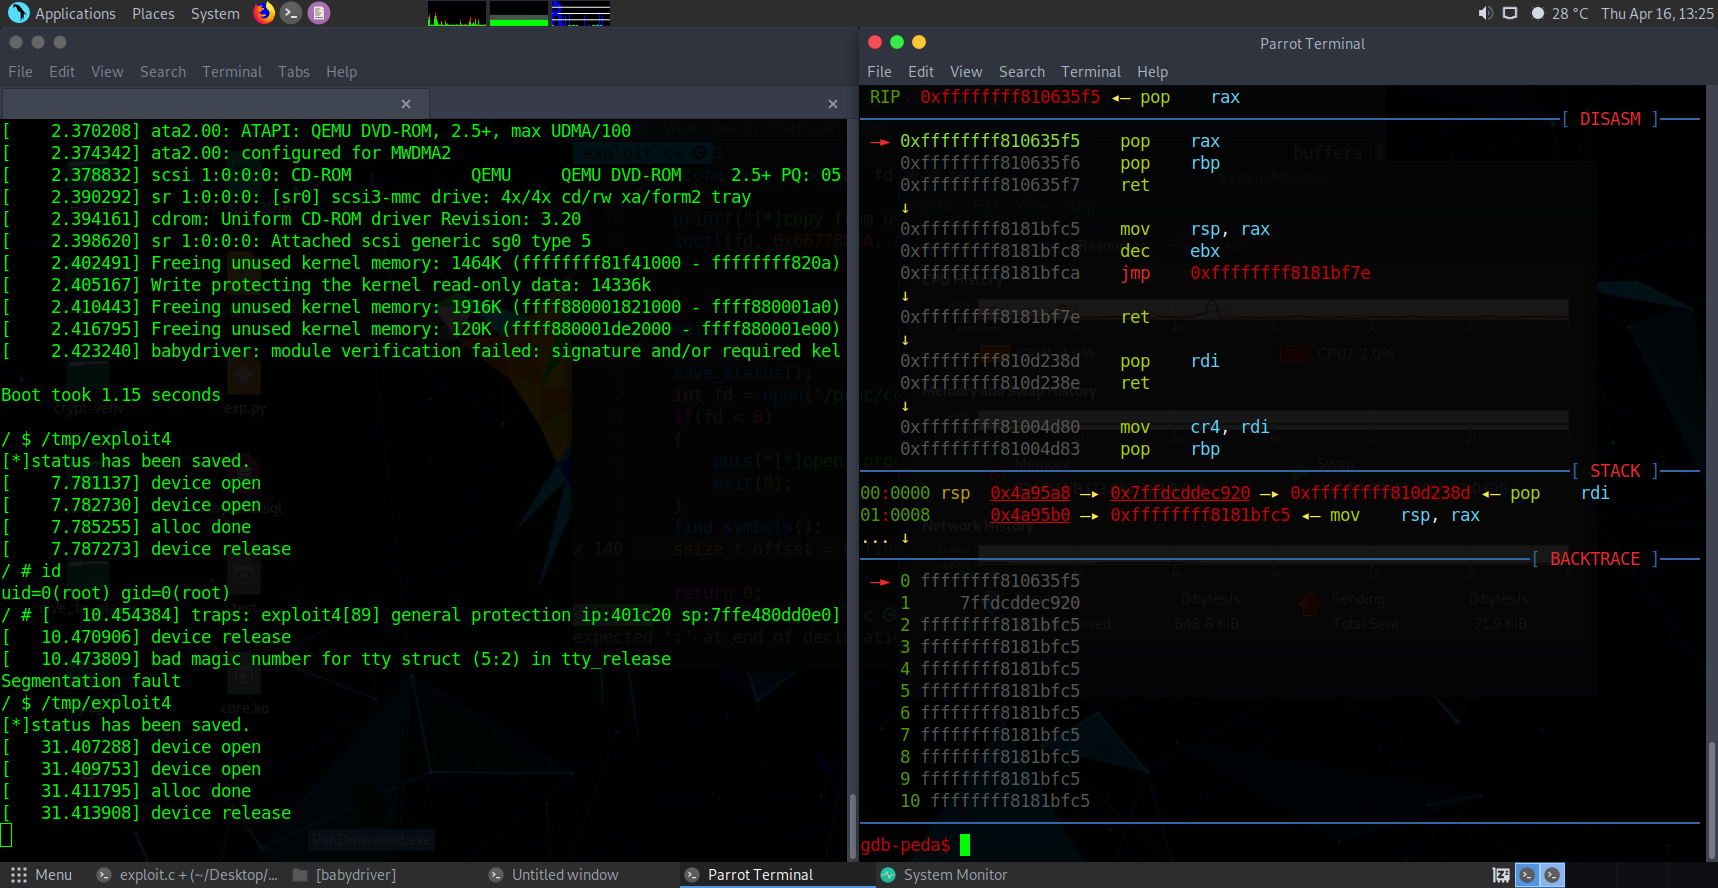Open Tabs menu in left terminal
Viewport: 1718px width, 888px height.
coord(294,72)
